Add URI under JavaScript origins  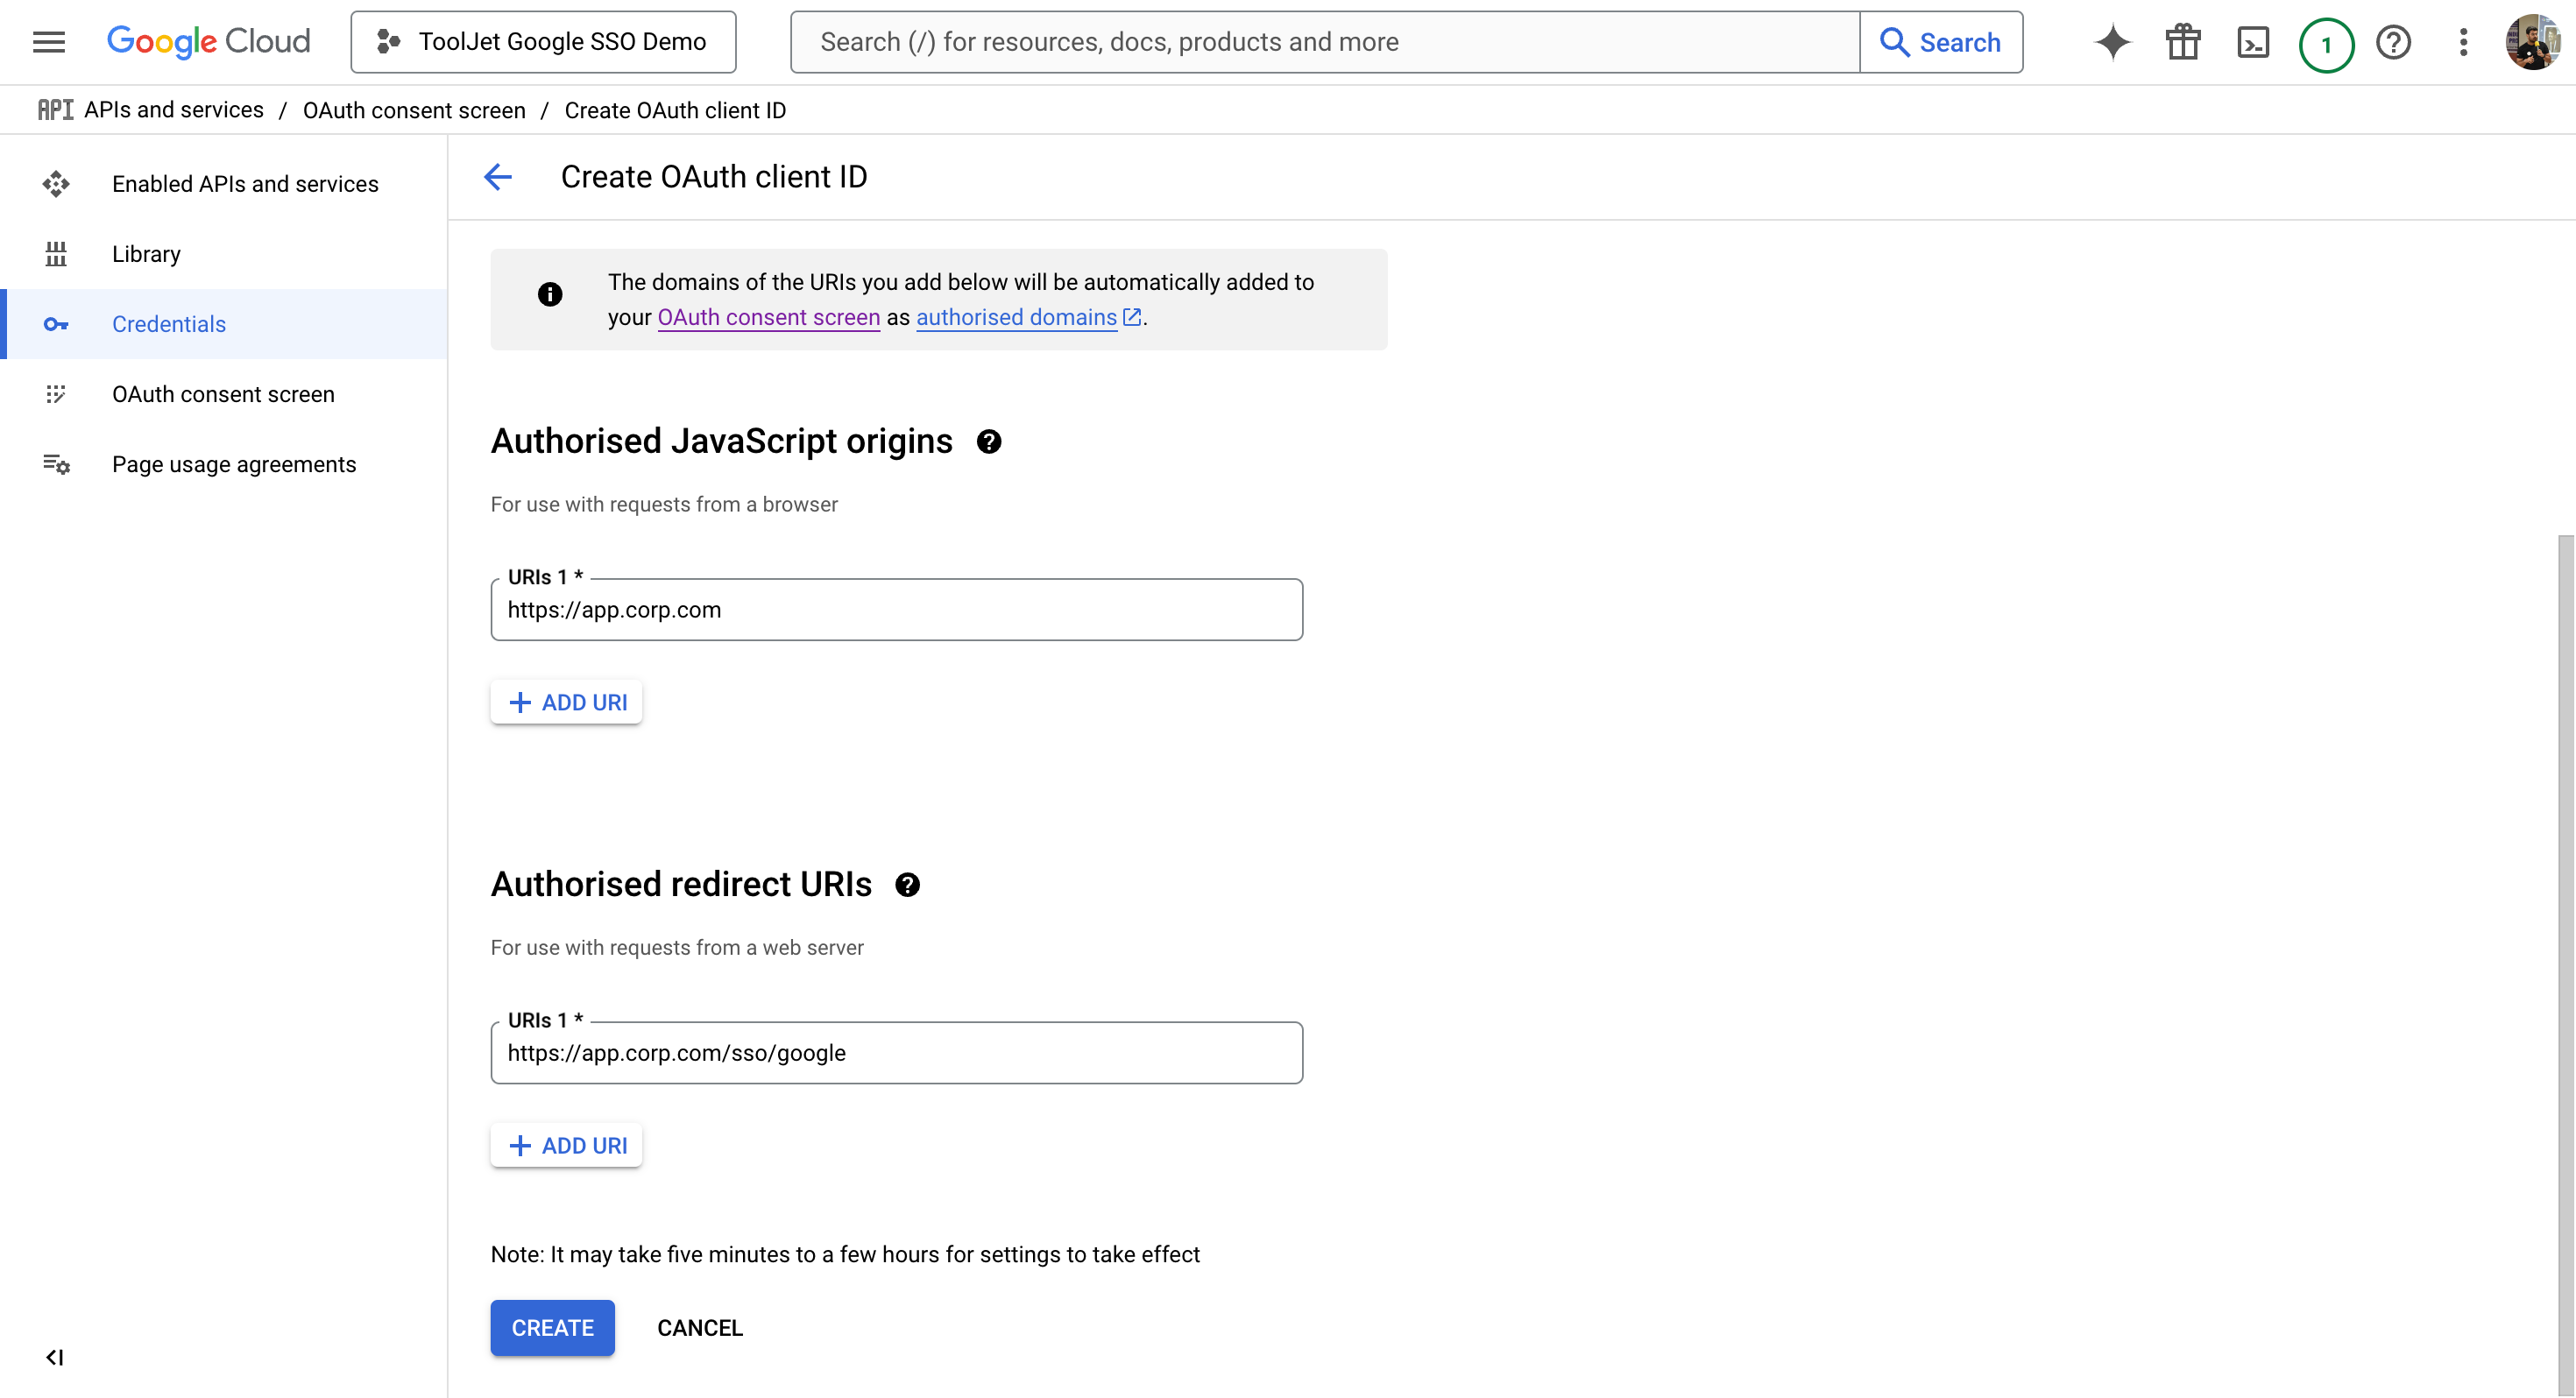(567, 702)
